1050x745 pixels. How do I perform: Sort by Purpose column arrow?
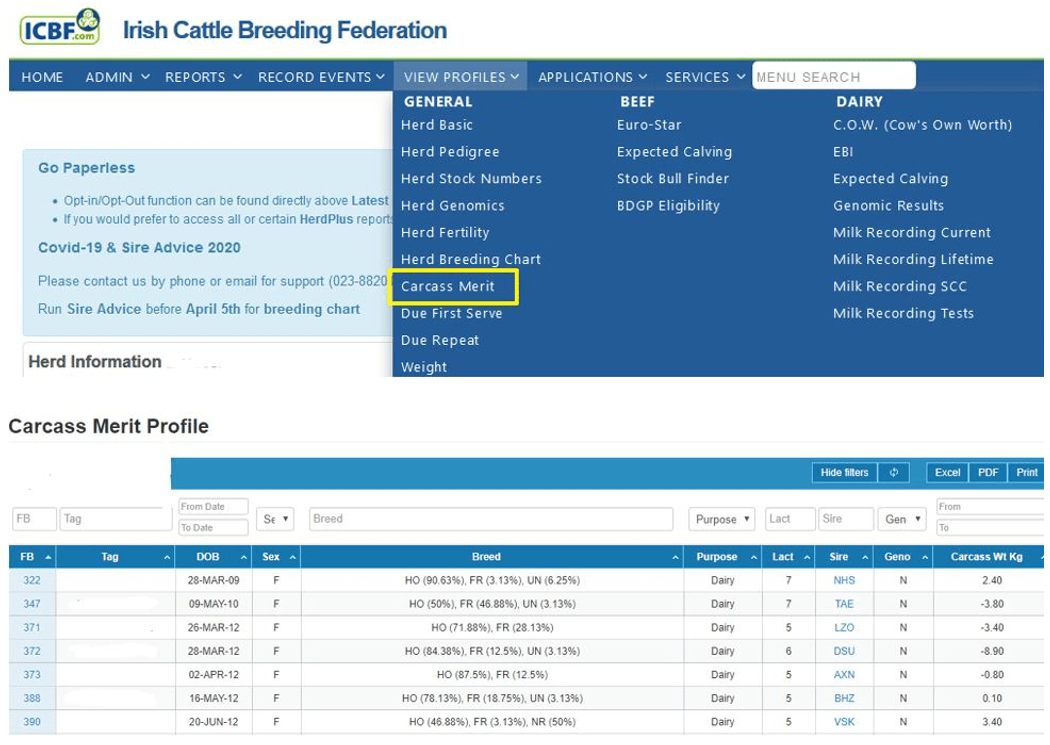tap(754, 557)
